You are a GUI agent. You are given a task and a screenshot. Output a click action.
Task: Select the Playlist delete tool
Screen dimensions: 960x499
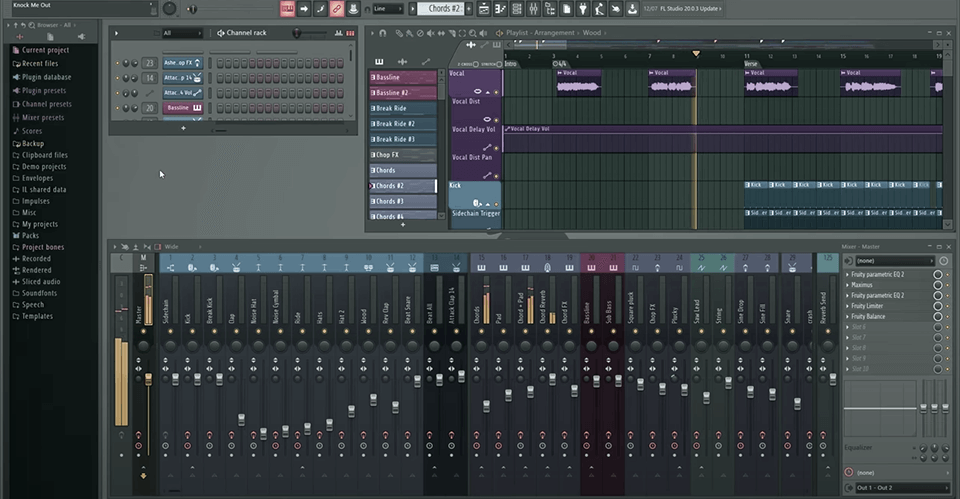point(420,33)
